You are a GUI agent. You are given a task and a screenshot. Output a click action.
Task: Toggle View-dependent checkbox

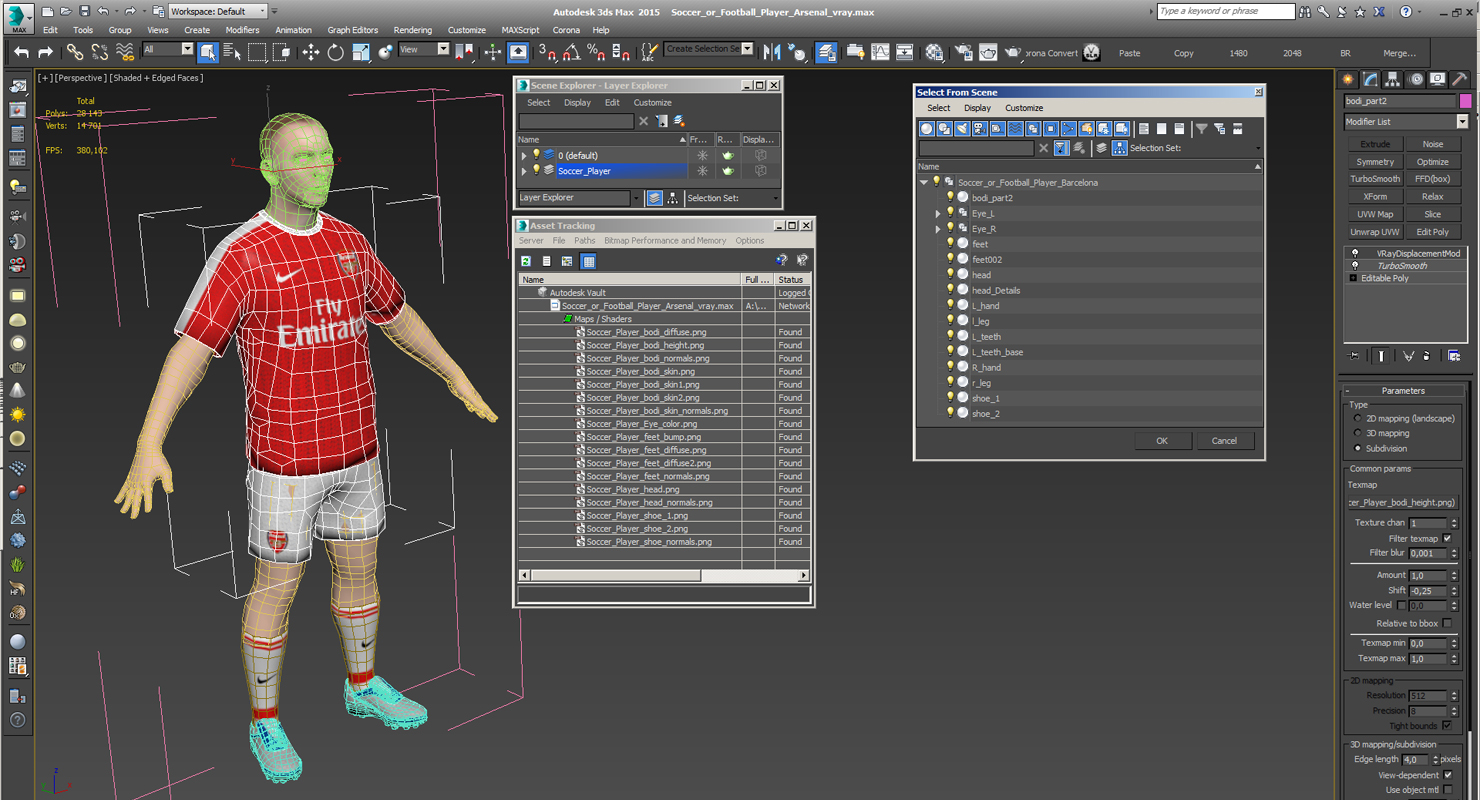(x=1447, y=776)
